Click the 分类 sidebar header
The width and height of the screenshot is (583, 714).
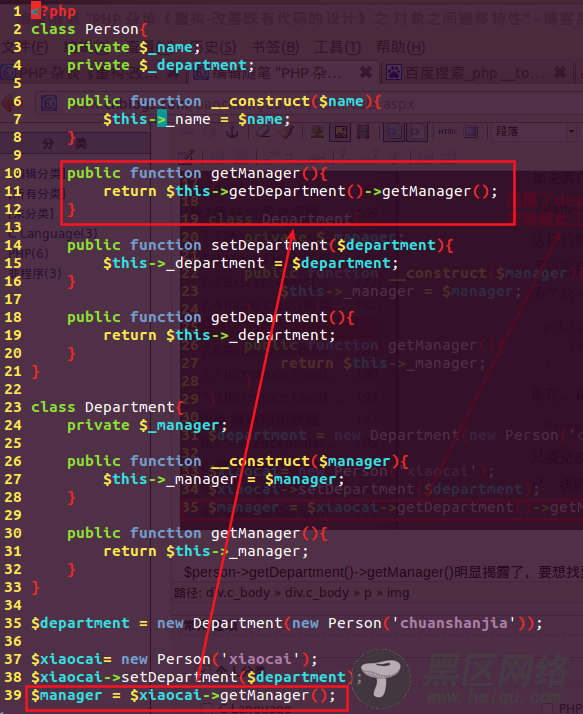click(x=64, y=143)
